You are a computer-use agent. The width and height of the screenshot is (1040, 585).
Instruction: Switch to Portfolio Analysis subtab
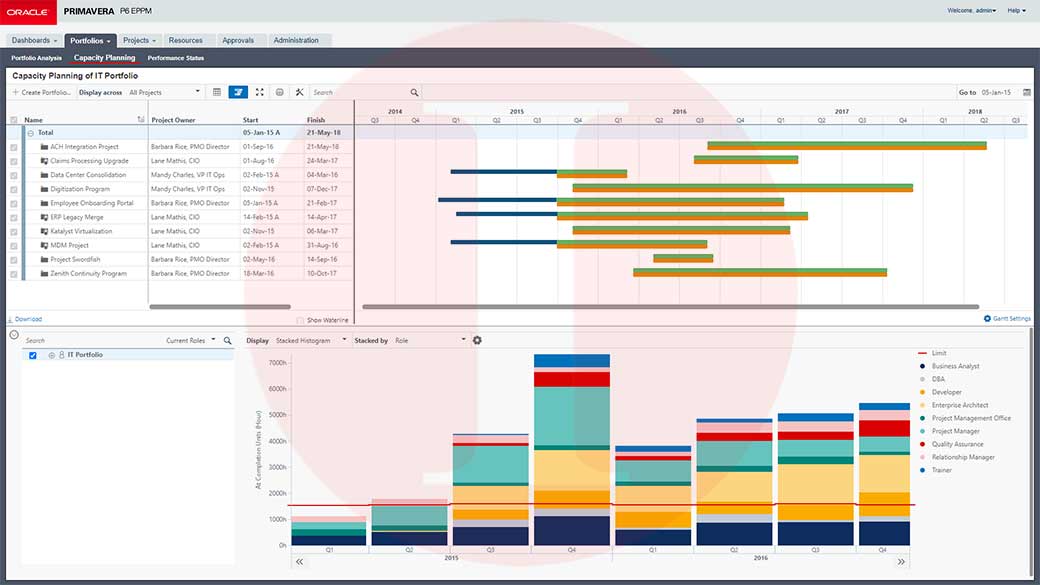click(x=36, y=58)
